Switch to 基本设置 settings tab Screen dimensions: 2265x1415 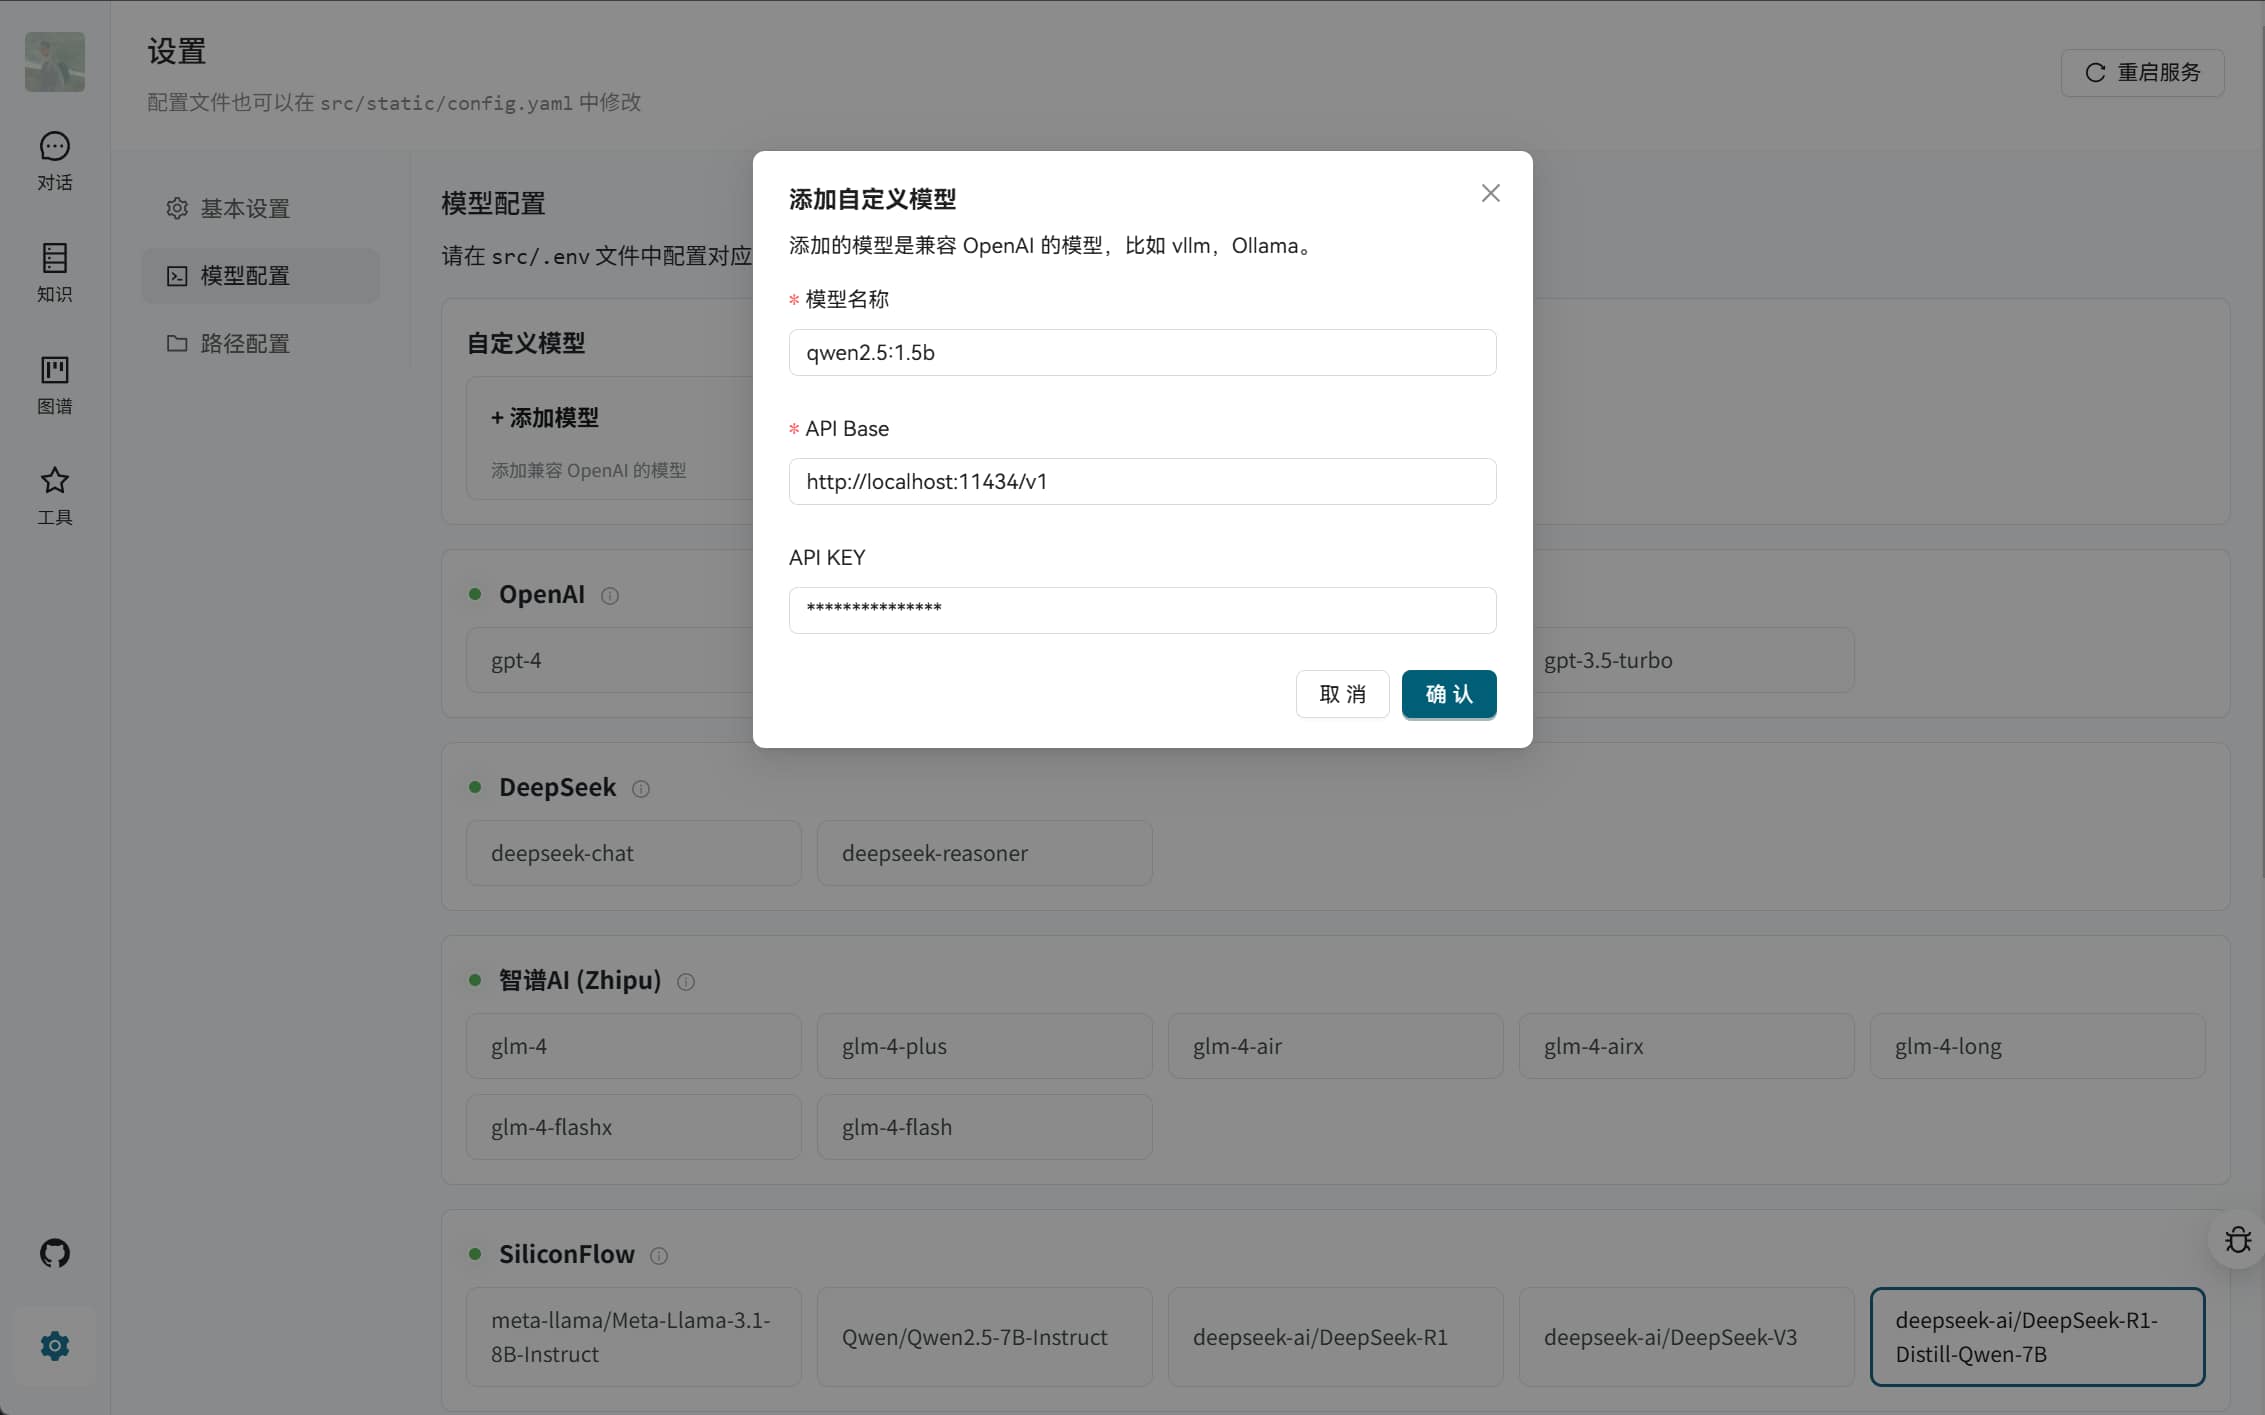pyautogui.click(x=244, y=208)
